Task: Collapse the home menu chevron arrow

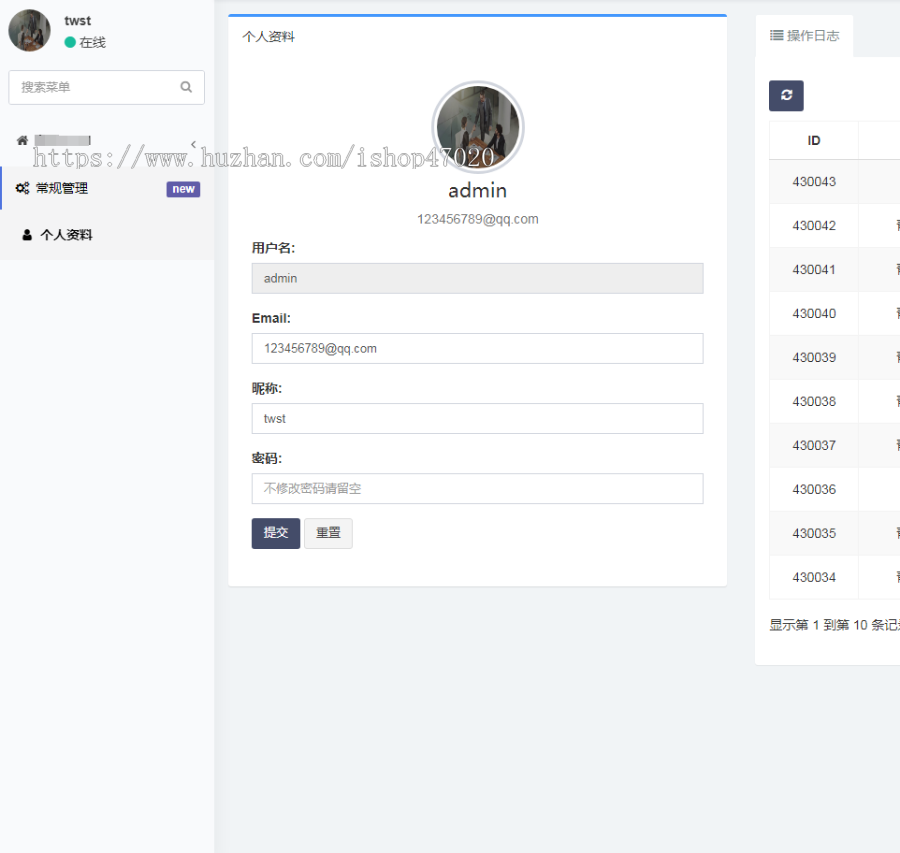Action: 193,144
